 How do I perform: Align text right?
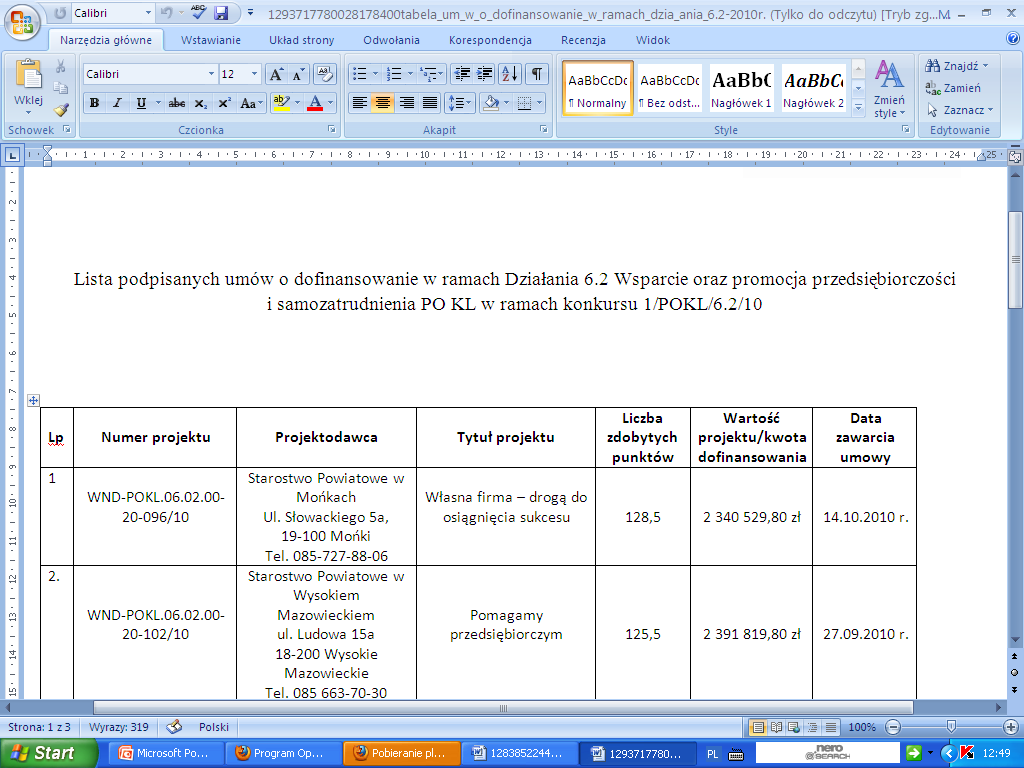coord(406,103)
